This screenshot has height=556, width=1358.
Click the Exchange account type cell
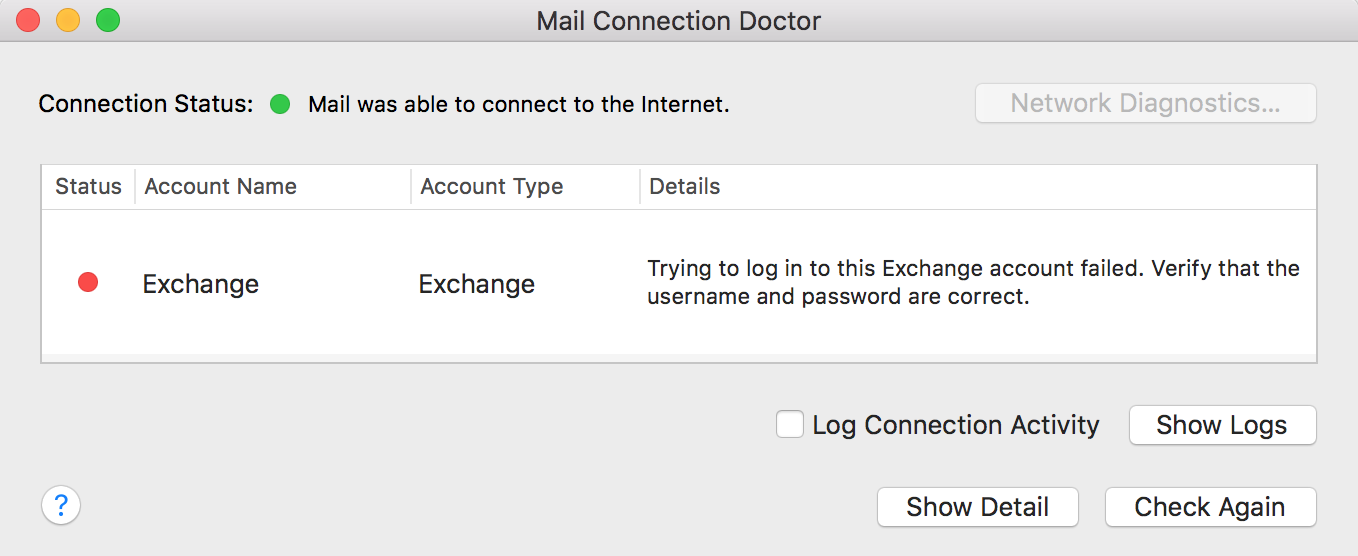tap(477, 284)
